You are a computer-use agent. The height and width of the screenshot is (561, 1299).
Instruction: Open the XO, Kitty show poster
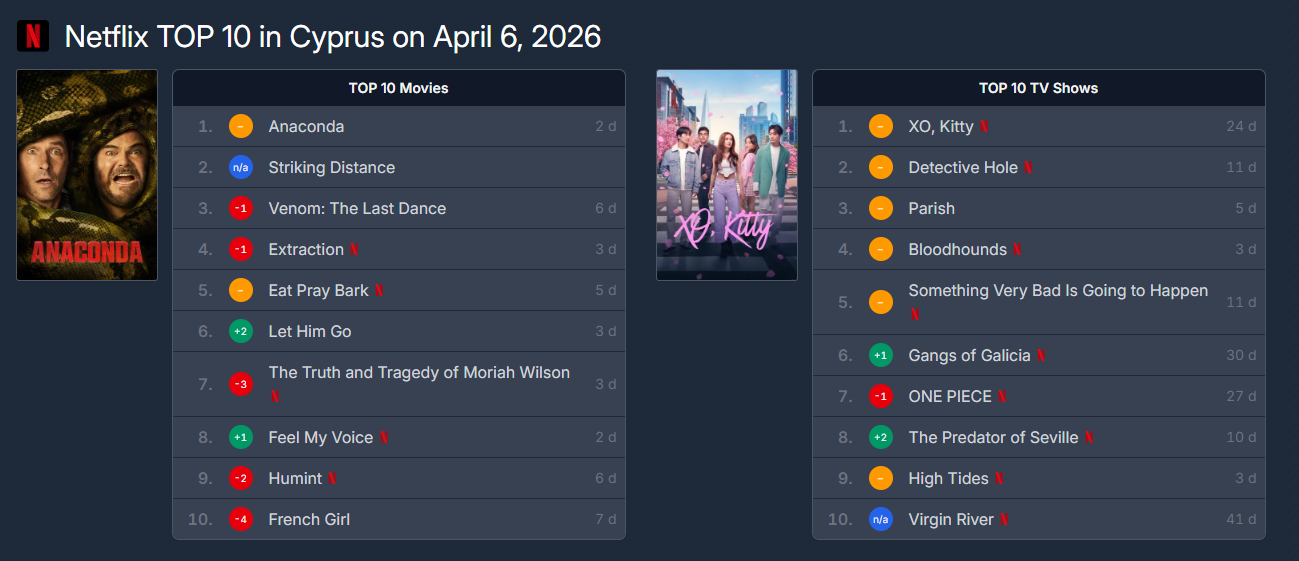[x=726, y=175]
